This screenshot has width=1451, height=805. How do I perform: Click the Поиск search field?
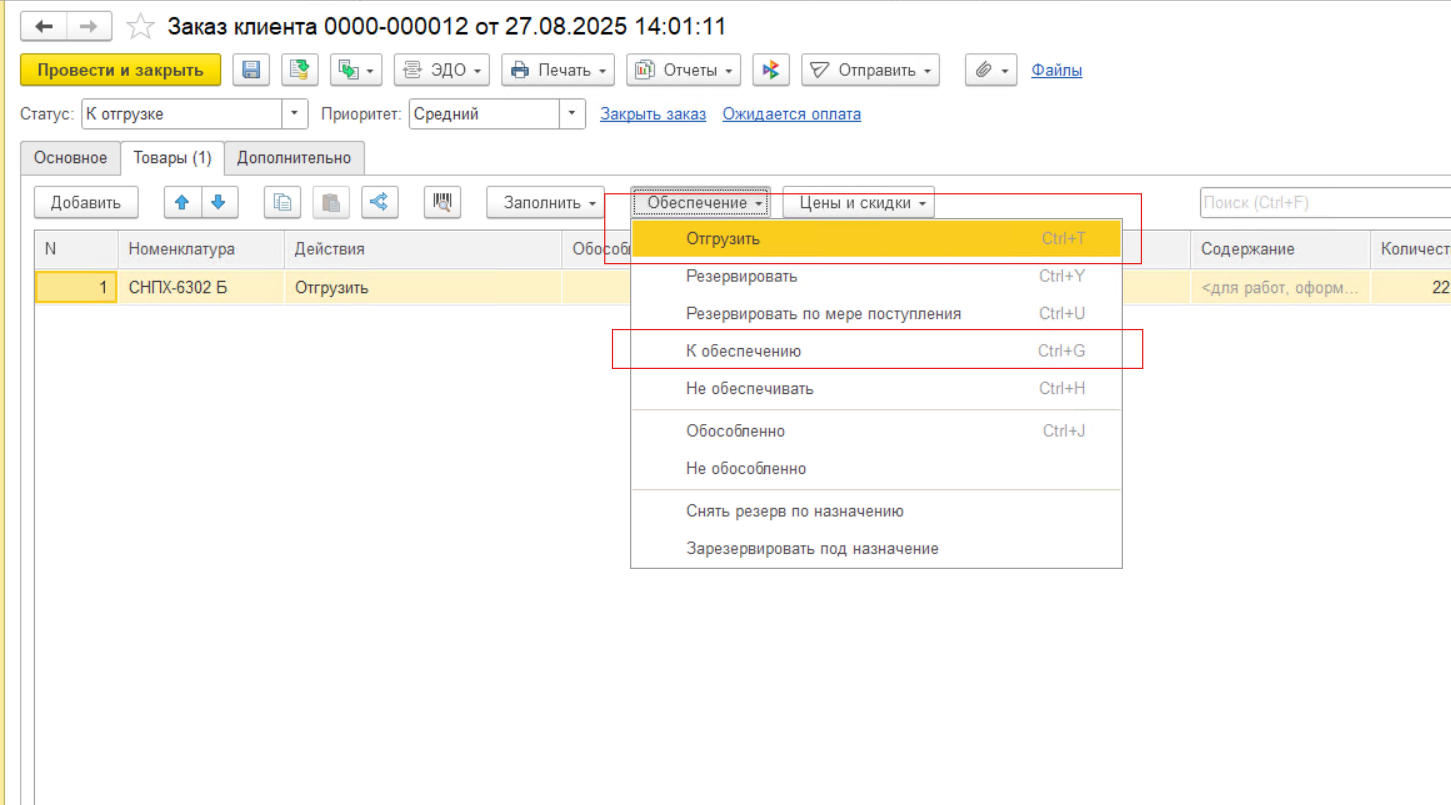click(x=1320, y=203)
